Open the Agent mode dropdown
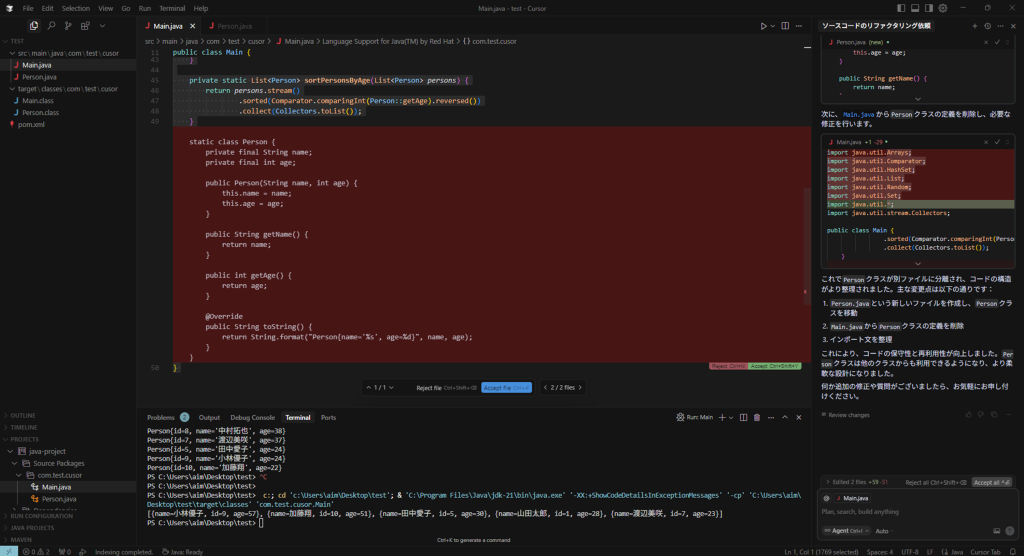Viewport: 1024px width, 556px height. pyautogui.click(x=846, y=531)
